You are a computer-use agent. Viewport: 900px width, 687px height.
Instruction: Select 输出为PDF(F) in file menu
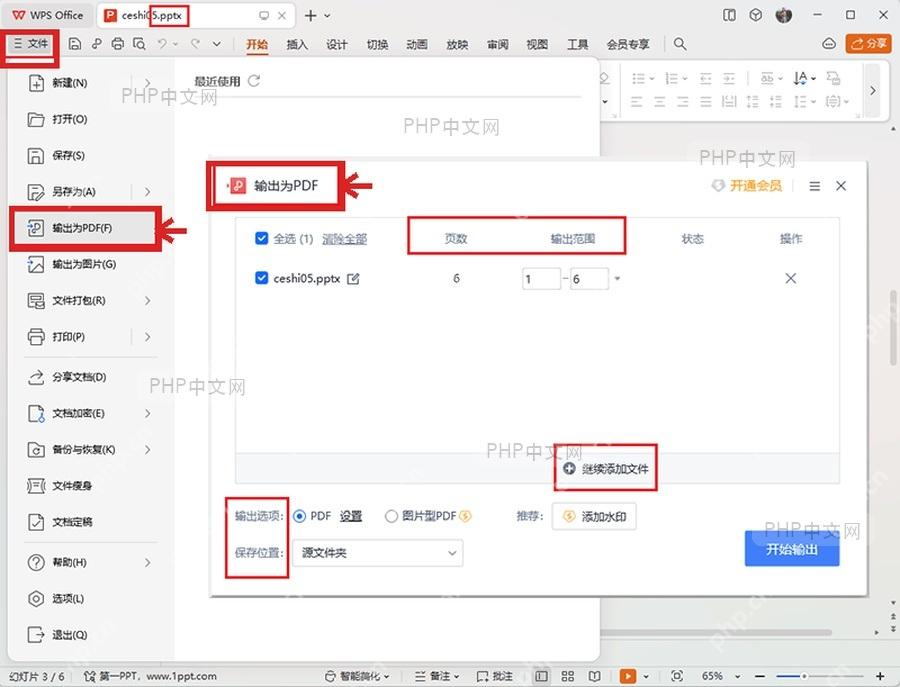(84, 228)
